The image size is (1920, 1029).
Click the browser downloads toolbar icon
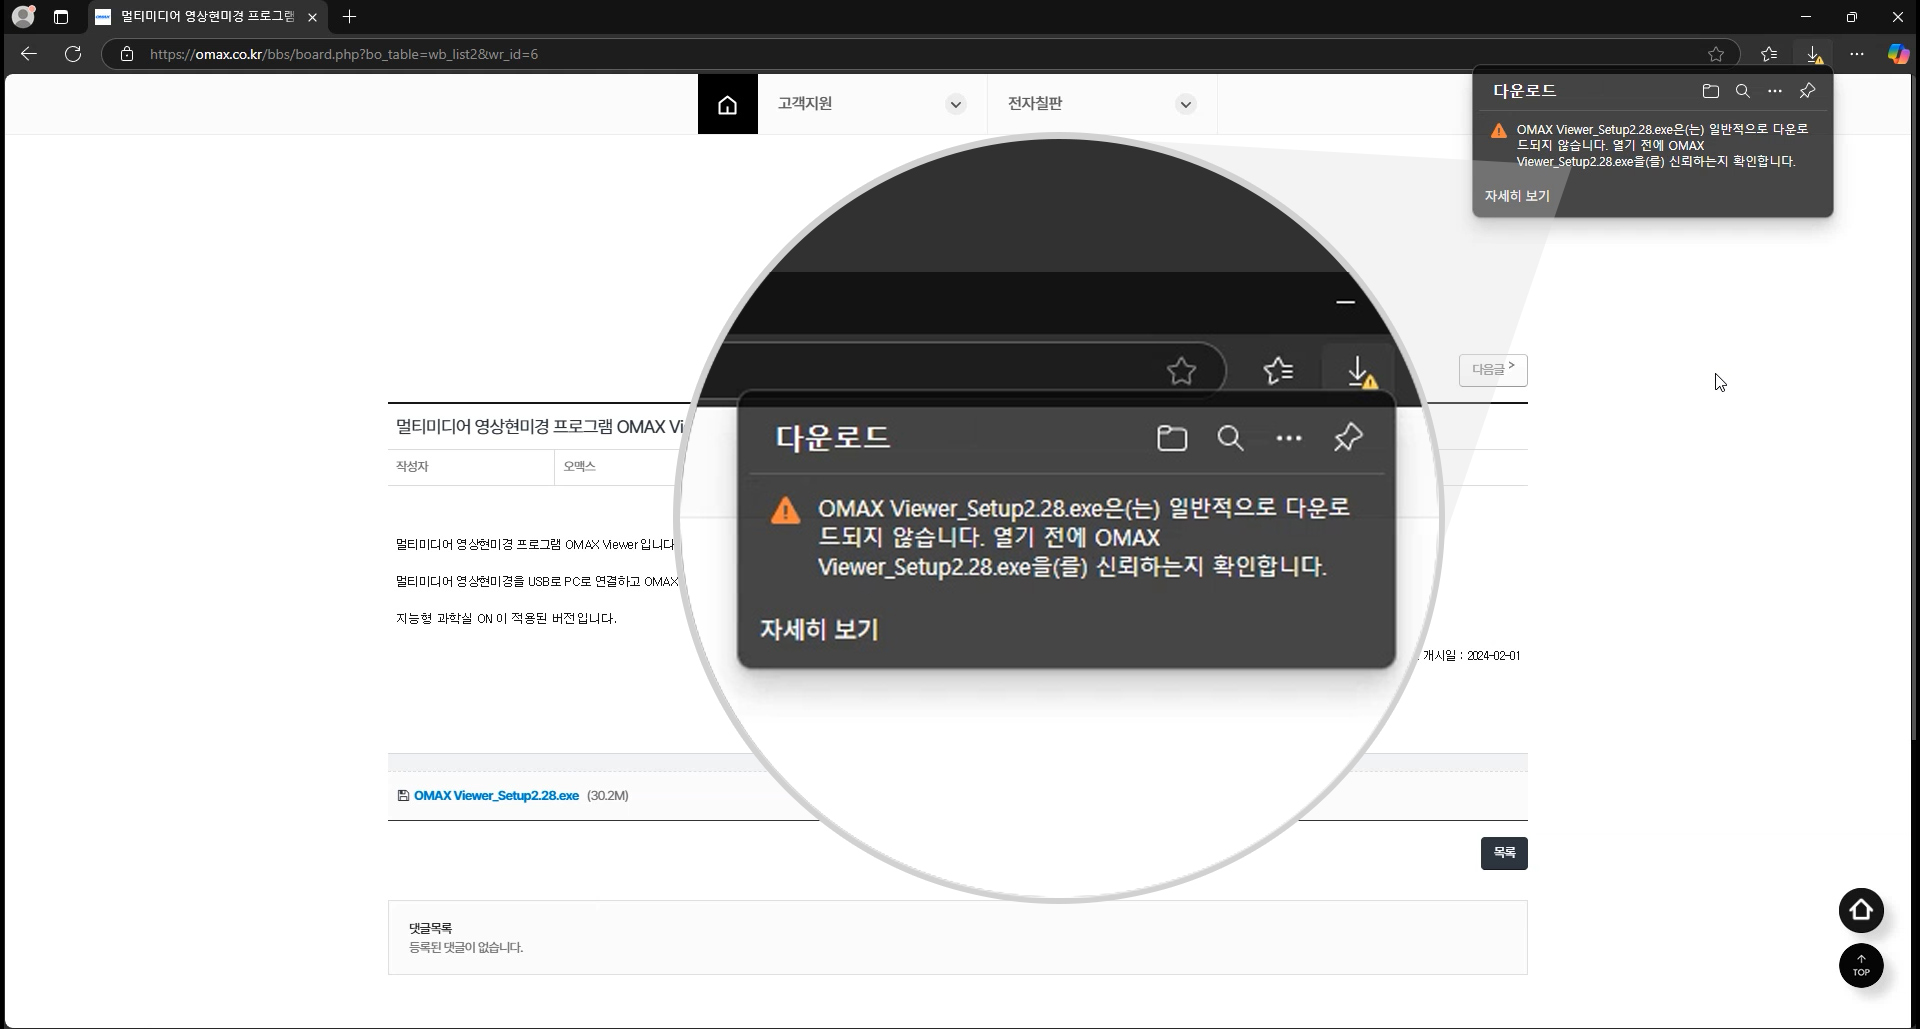(x=1813, y=54)
